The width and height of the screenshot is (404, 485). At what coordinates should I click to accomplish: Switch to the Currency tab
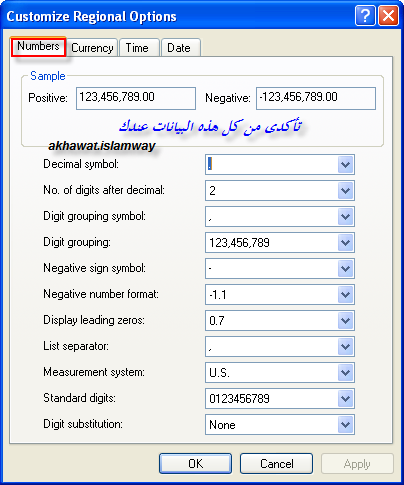92,48
